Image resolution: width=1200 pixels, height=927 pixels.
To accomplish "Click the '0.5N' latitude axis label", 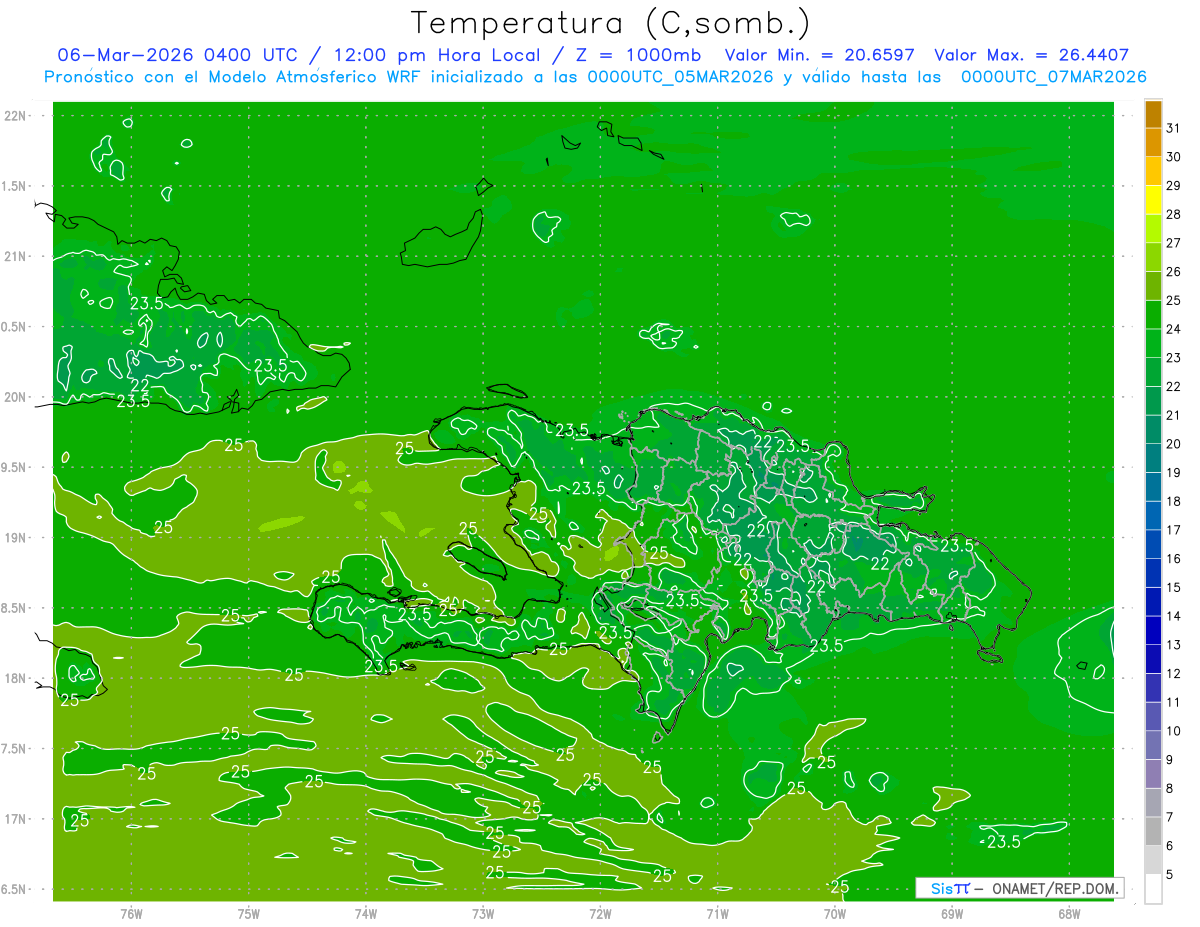I will click(x=14, y=327).
